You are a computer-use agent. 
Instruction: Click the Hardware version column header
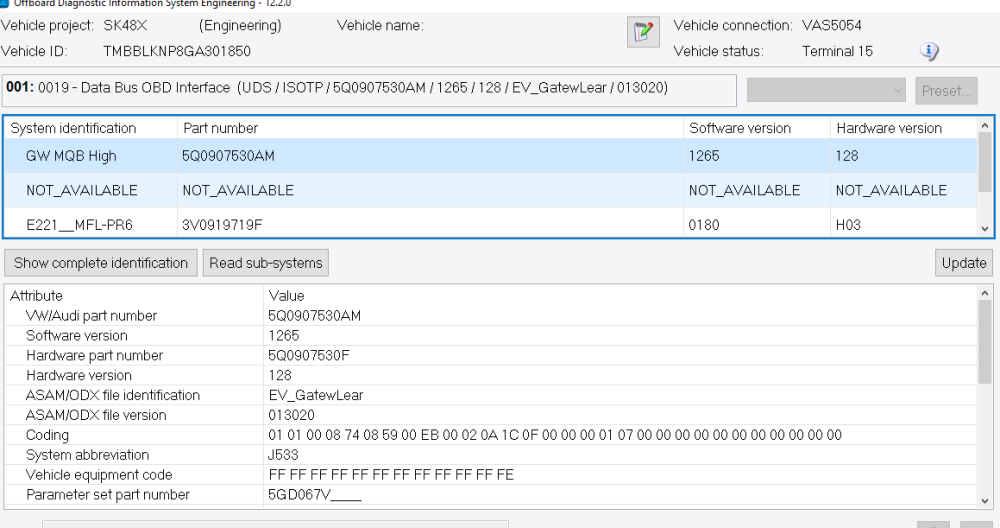904,128
